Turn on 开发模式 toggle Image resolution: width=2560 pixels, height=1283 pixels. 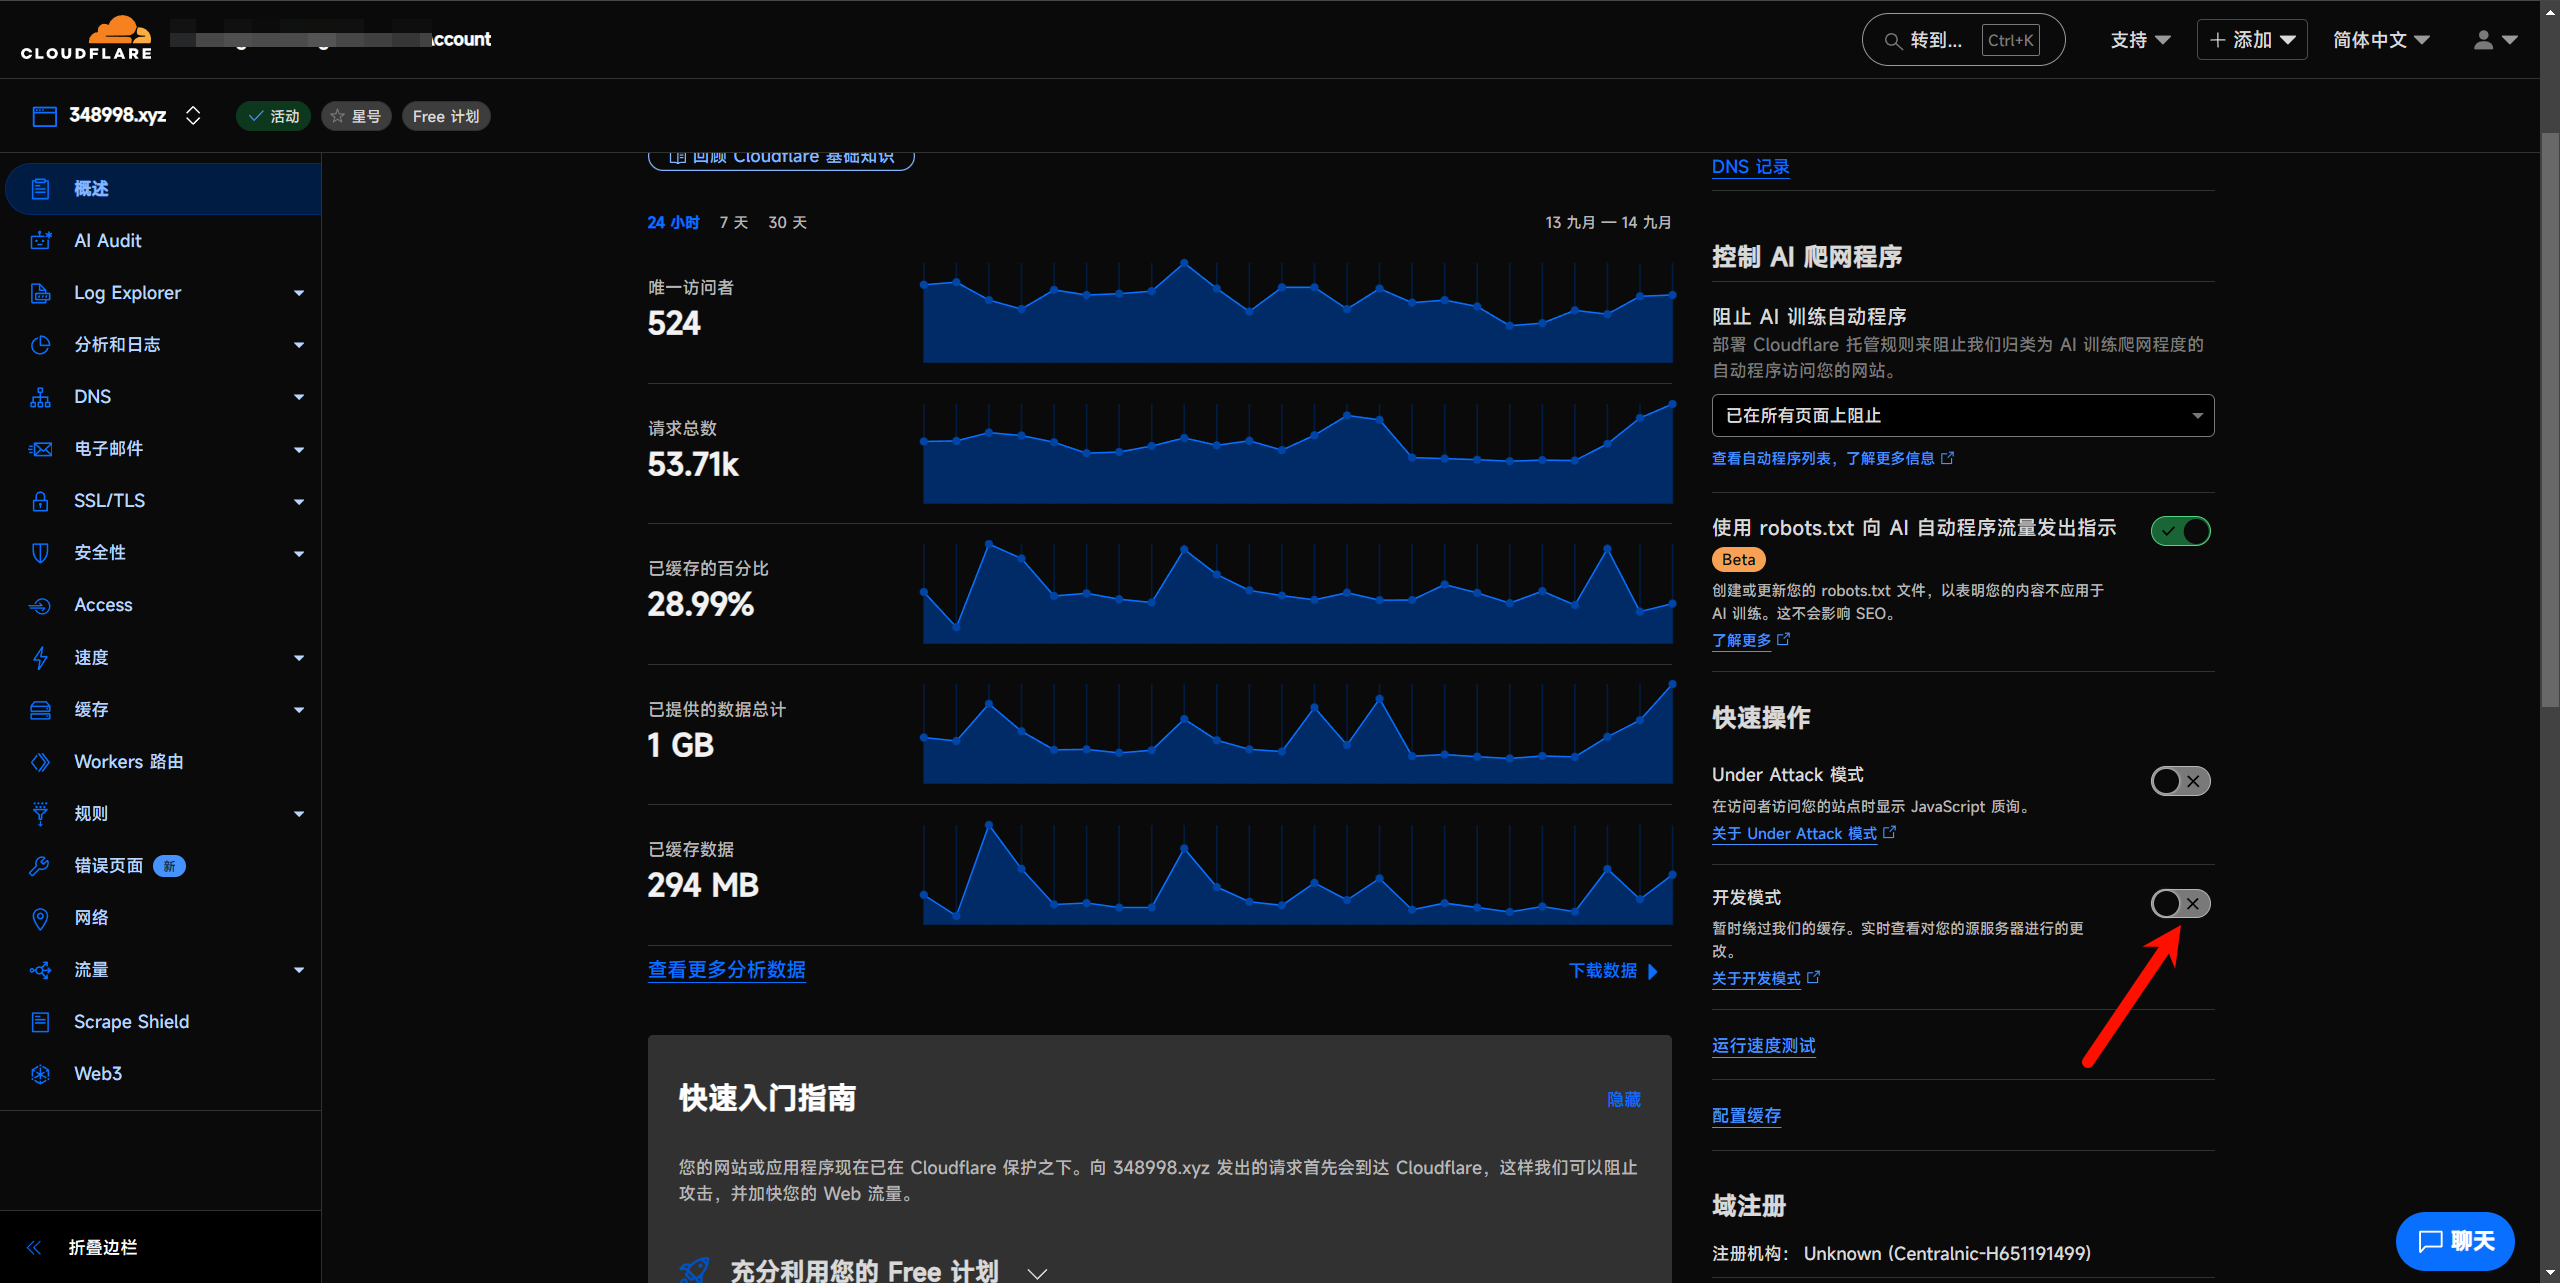point(2181,904)
